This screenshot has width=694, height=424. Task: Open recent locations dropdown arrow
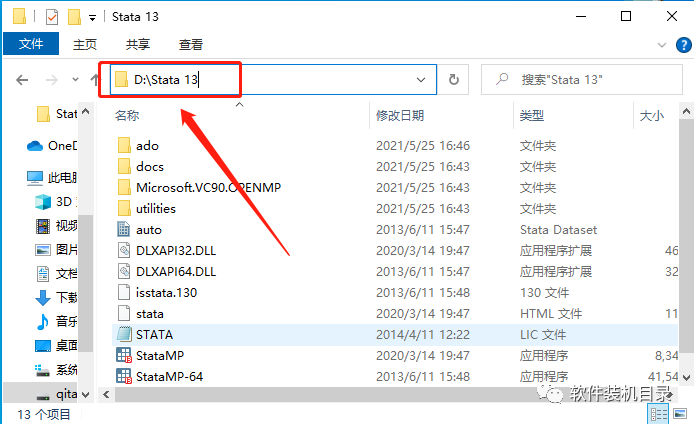[75, 80]
